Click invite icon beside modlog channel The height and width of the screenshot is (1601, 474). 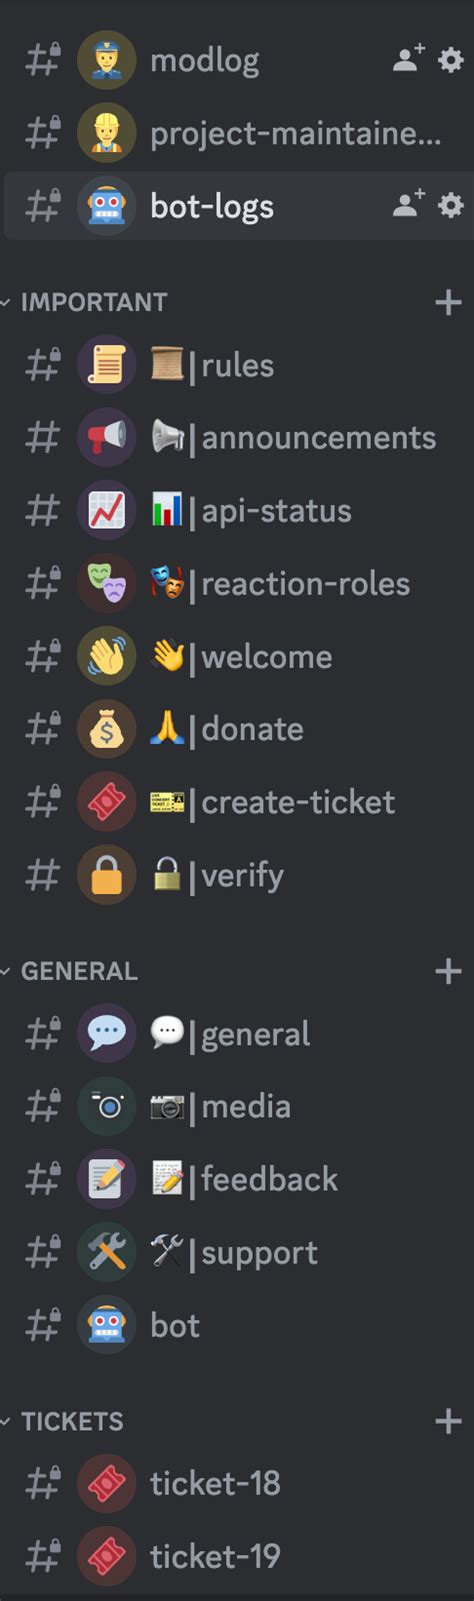(408, 59)
